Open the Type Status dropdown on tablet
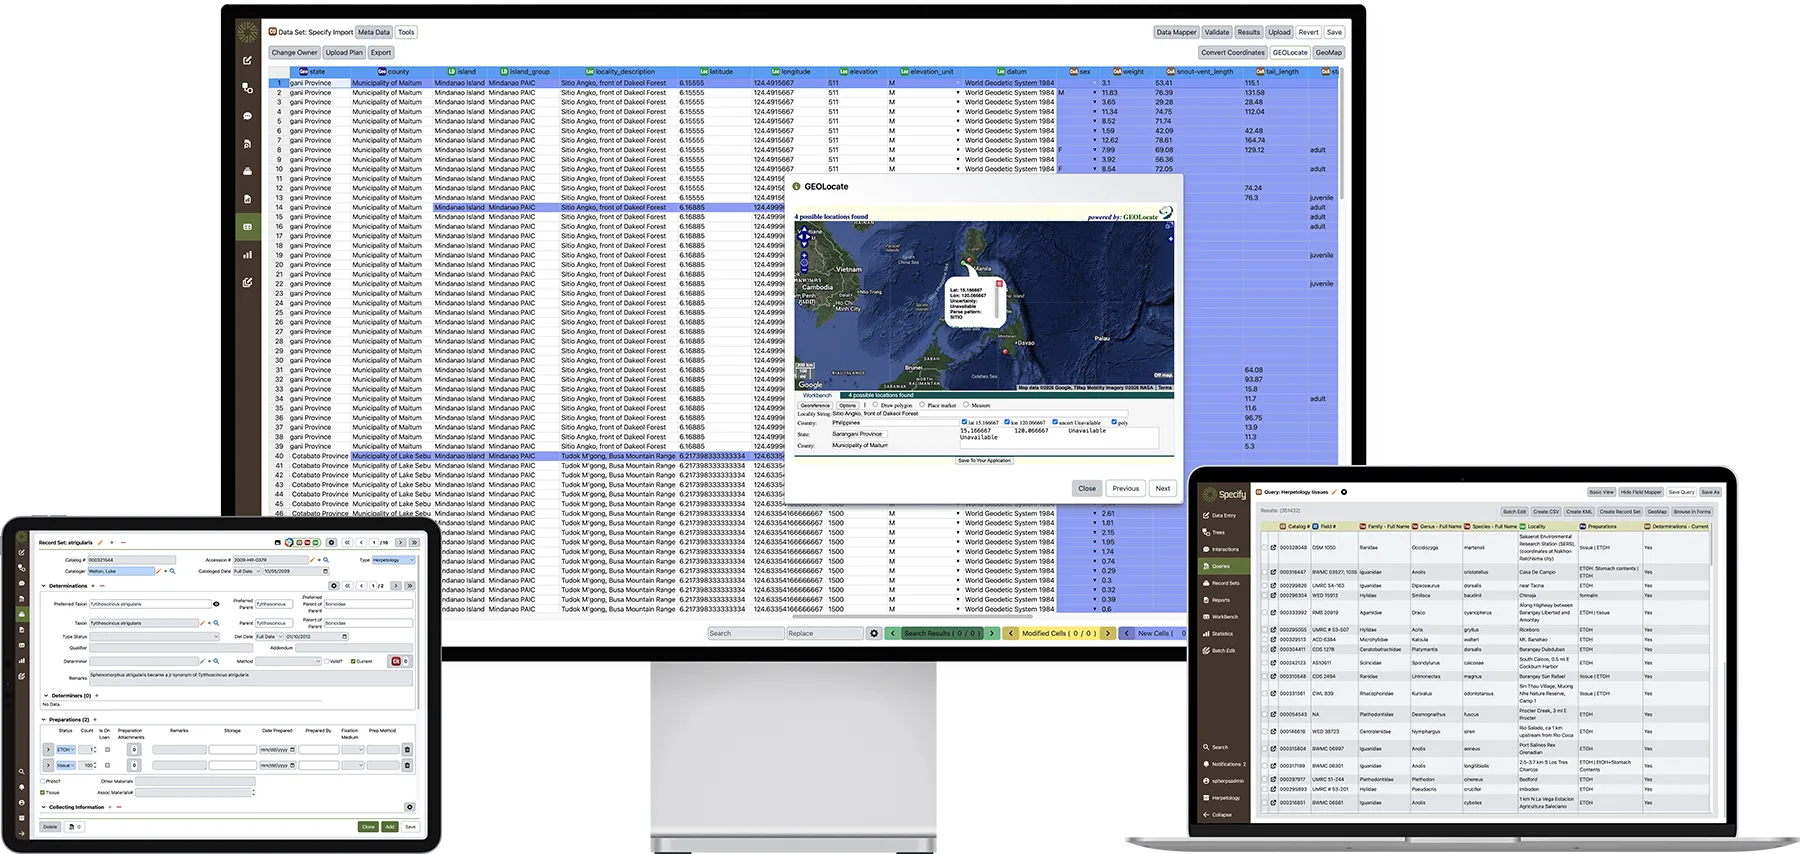Viewport: 1800px width, 854px height. pos(154,636)
